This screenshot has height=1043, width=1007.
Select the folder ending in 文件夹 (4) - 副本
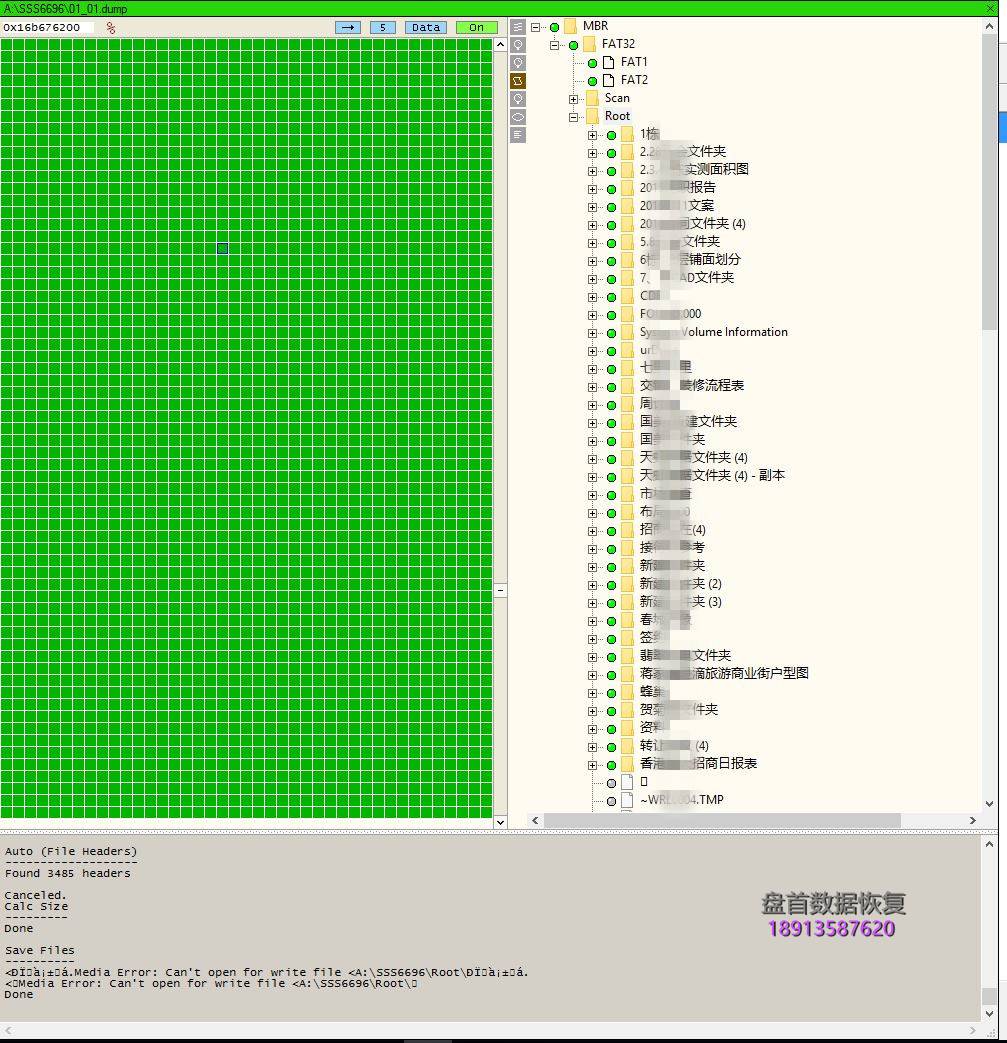pyautogui.click(x=712, y=476)
